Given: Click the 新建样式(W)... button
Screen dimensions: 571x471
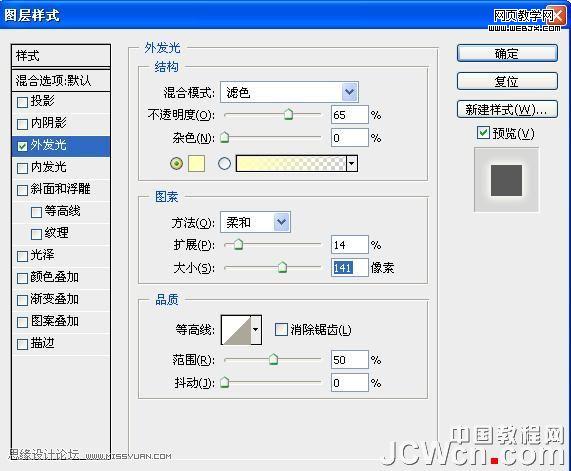Looking at the screenshot, I should click(507, 109).
